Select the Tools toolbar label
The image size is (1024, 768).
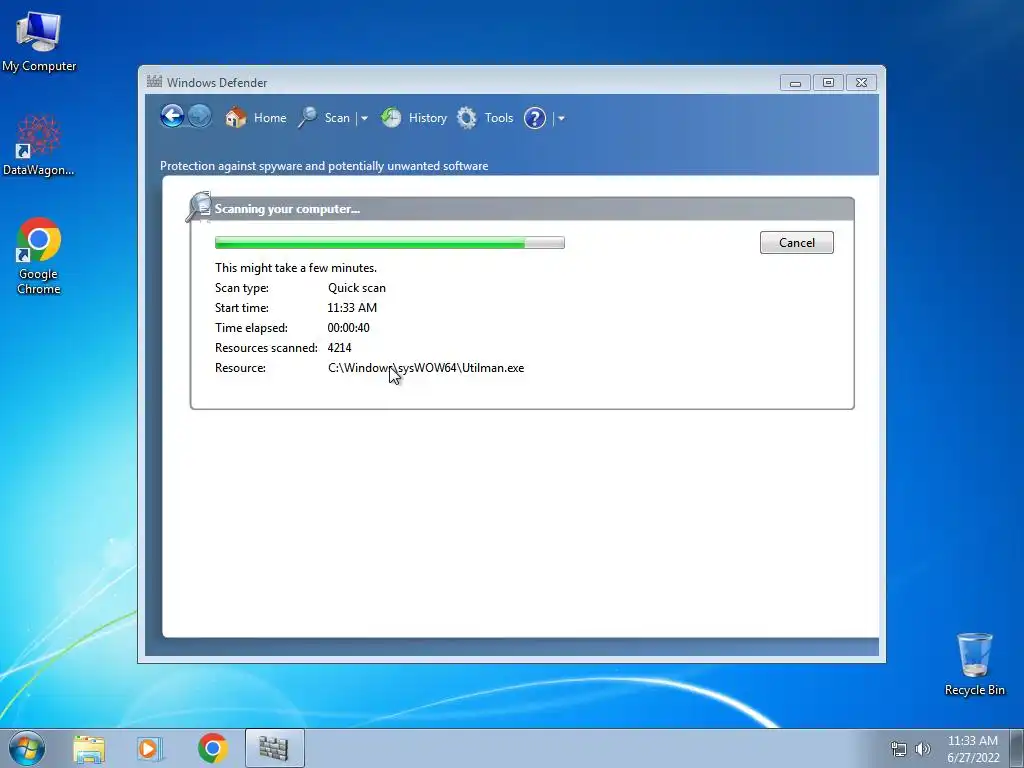tap(499, 118)
